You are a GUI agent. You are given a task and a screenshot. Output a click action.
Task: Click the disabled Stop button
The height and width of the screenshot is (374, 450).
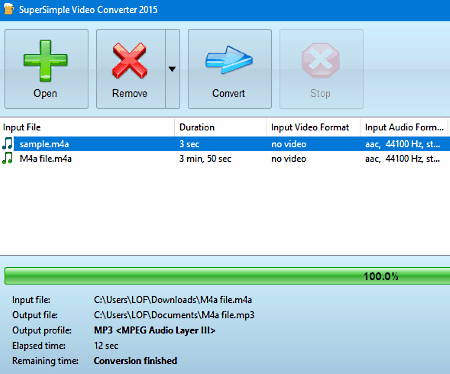321,69
